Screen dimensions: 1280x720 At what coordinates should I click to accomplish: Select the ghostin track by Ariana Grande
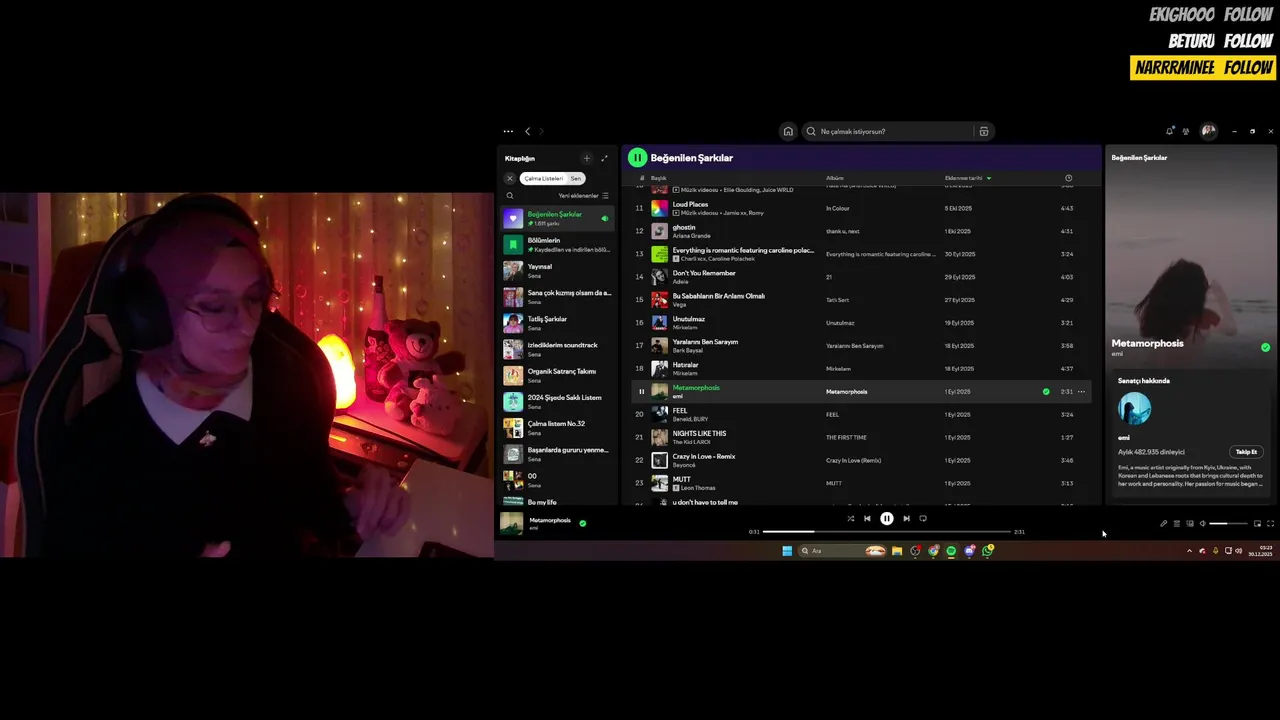862,231
